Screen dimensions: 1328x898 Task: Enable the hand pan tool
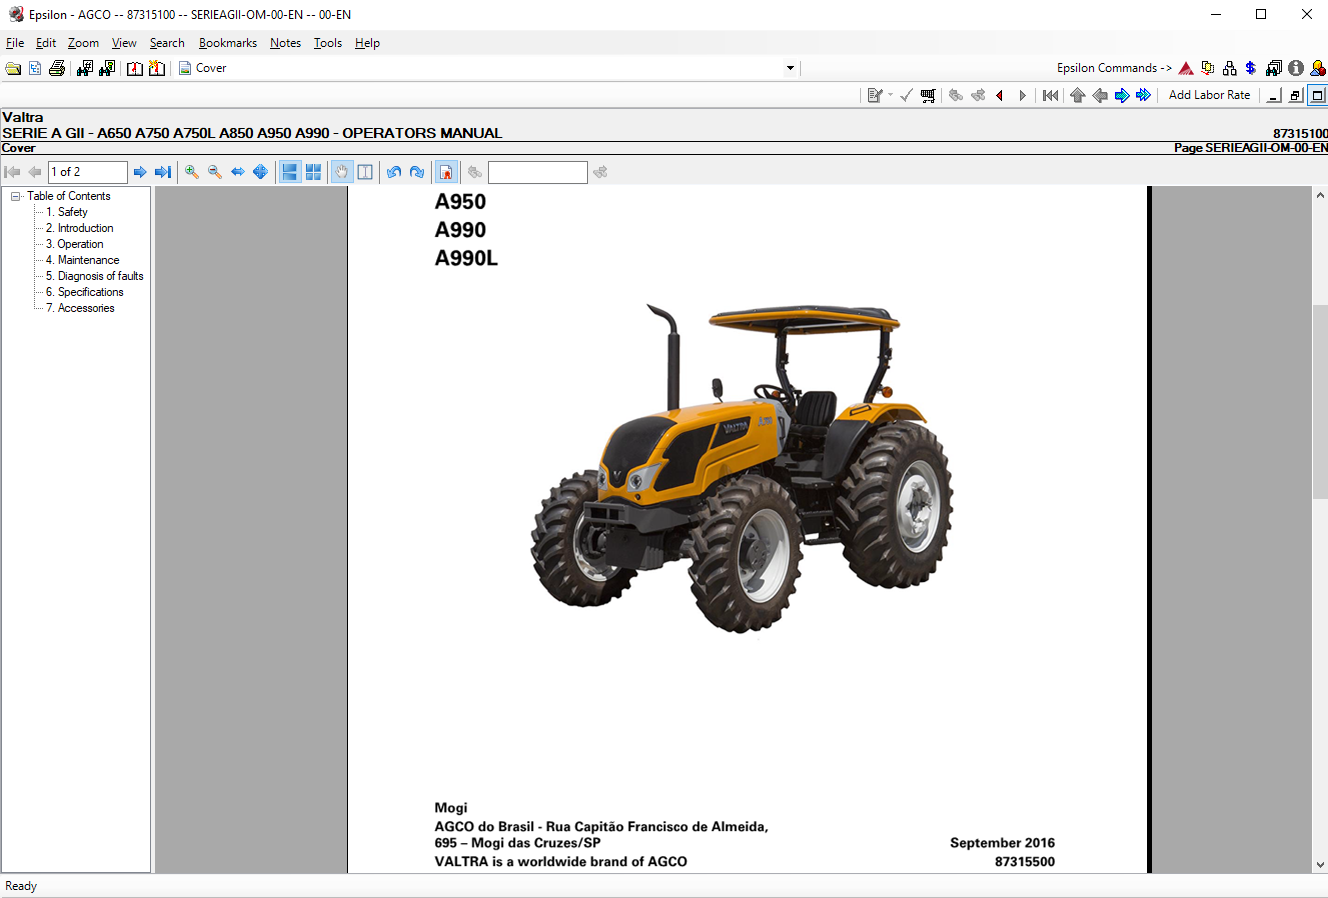coord(342,172)
